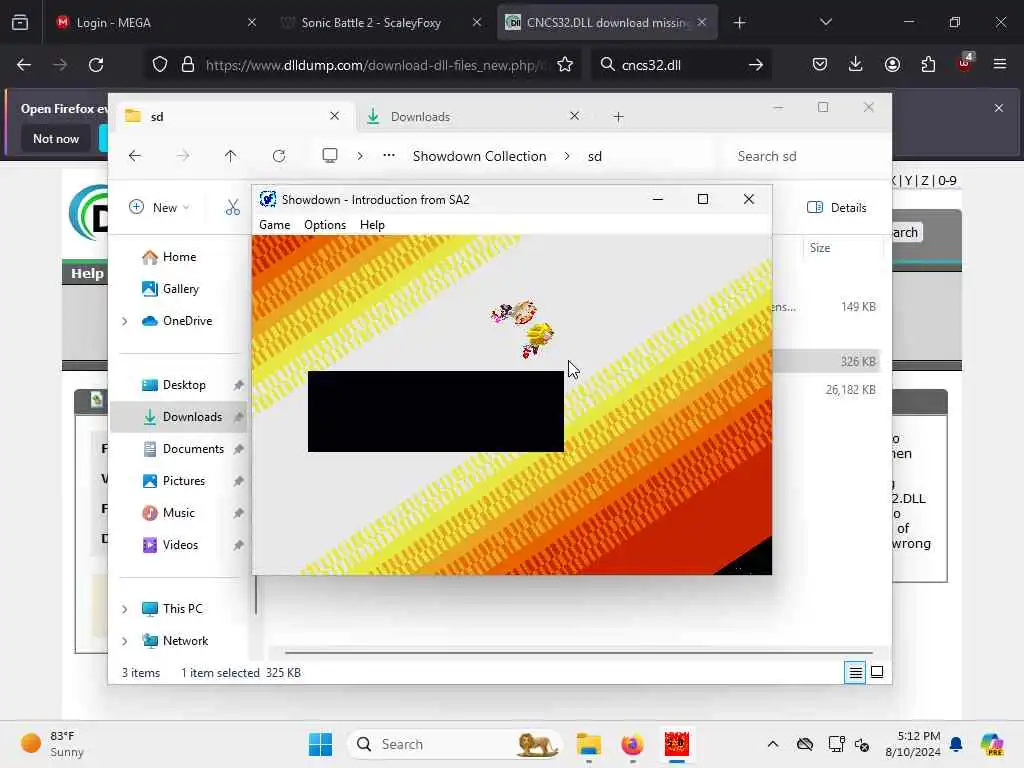Open the Windows Start menu
Screen dimensions: 1024x768
(x=320, y=744)
